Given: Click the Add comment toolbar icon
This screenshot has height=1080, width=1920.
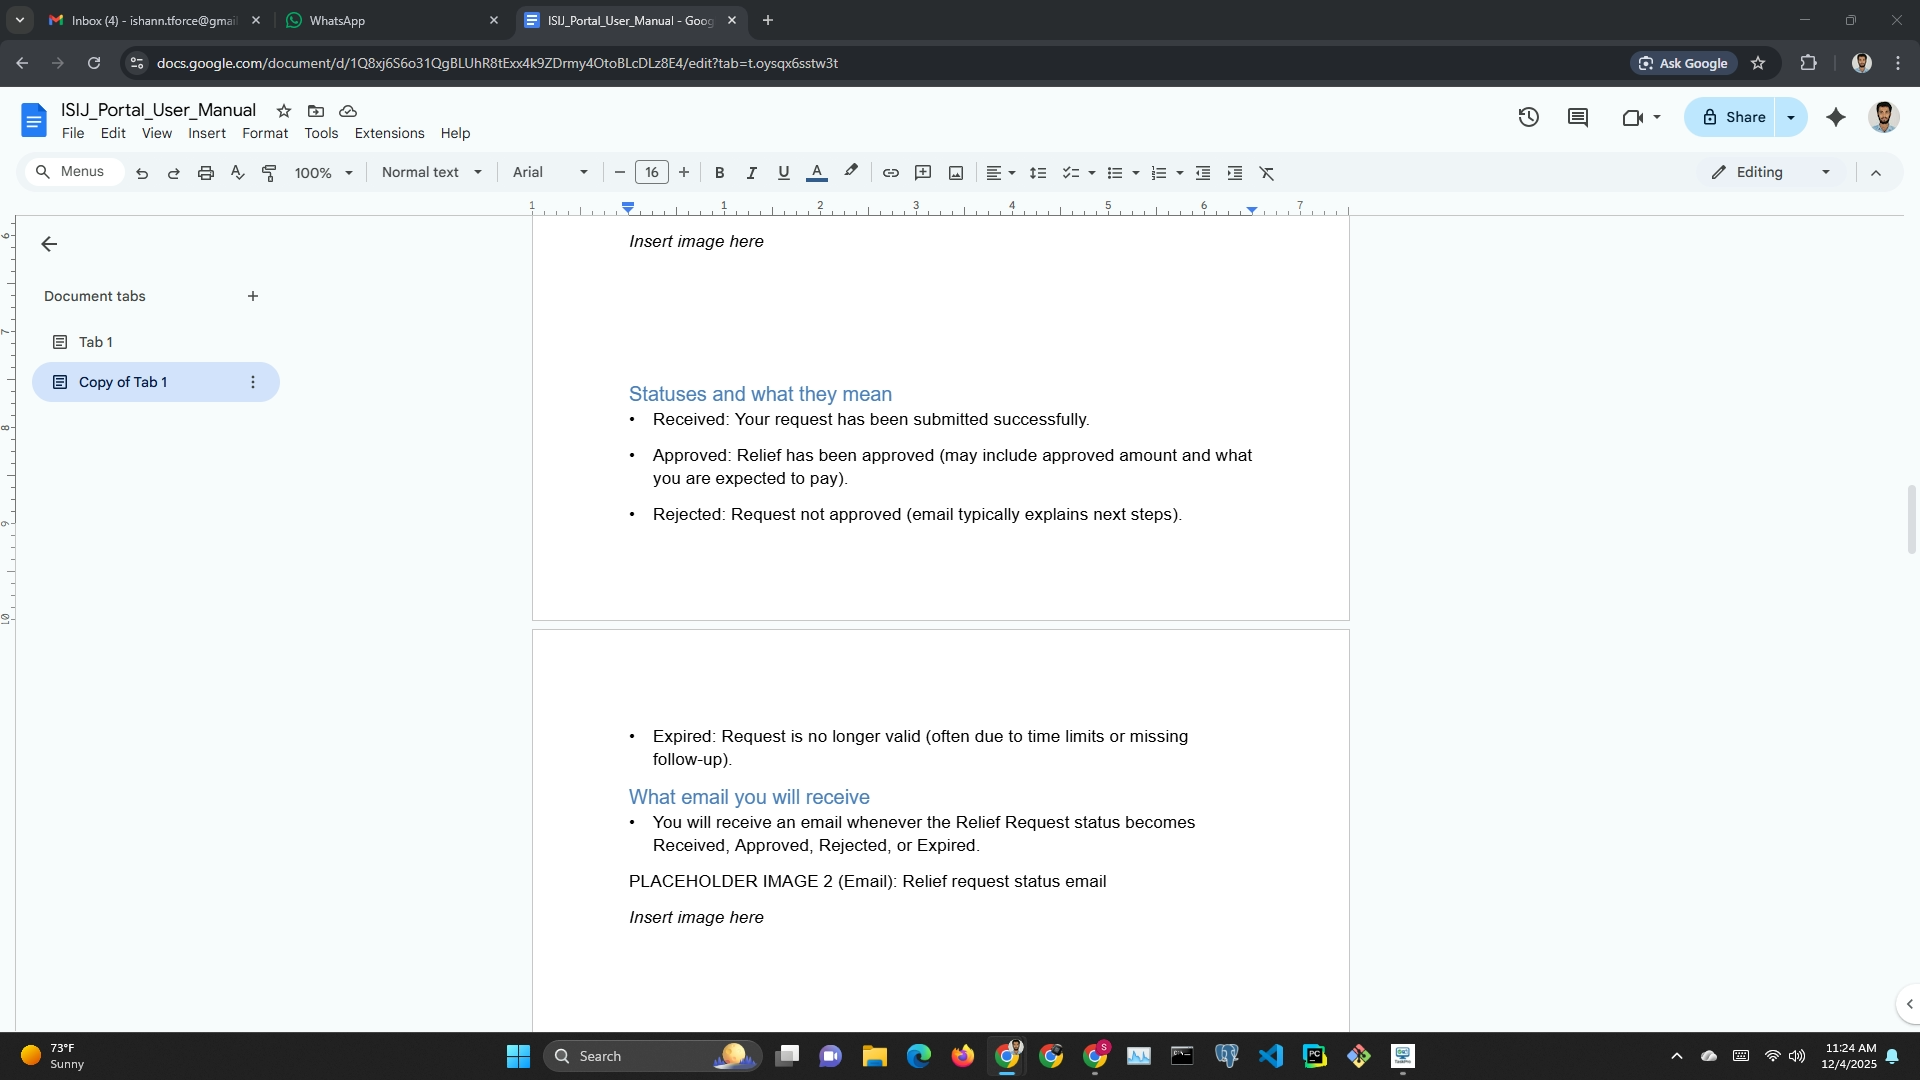Looking at the screenshot, I should point(923,173).
